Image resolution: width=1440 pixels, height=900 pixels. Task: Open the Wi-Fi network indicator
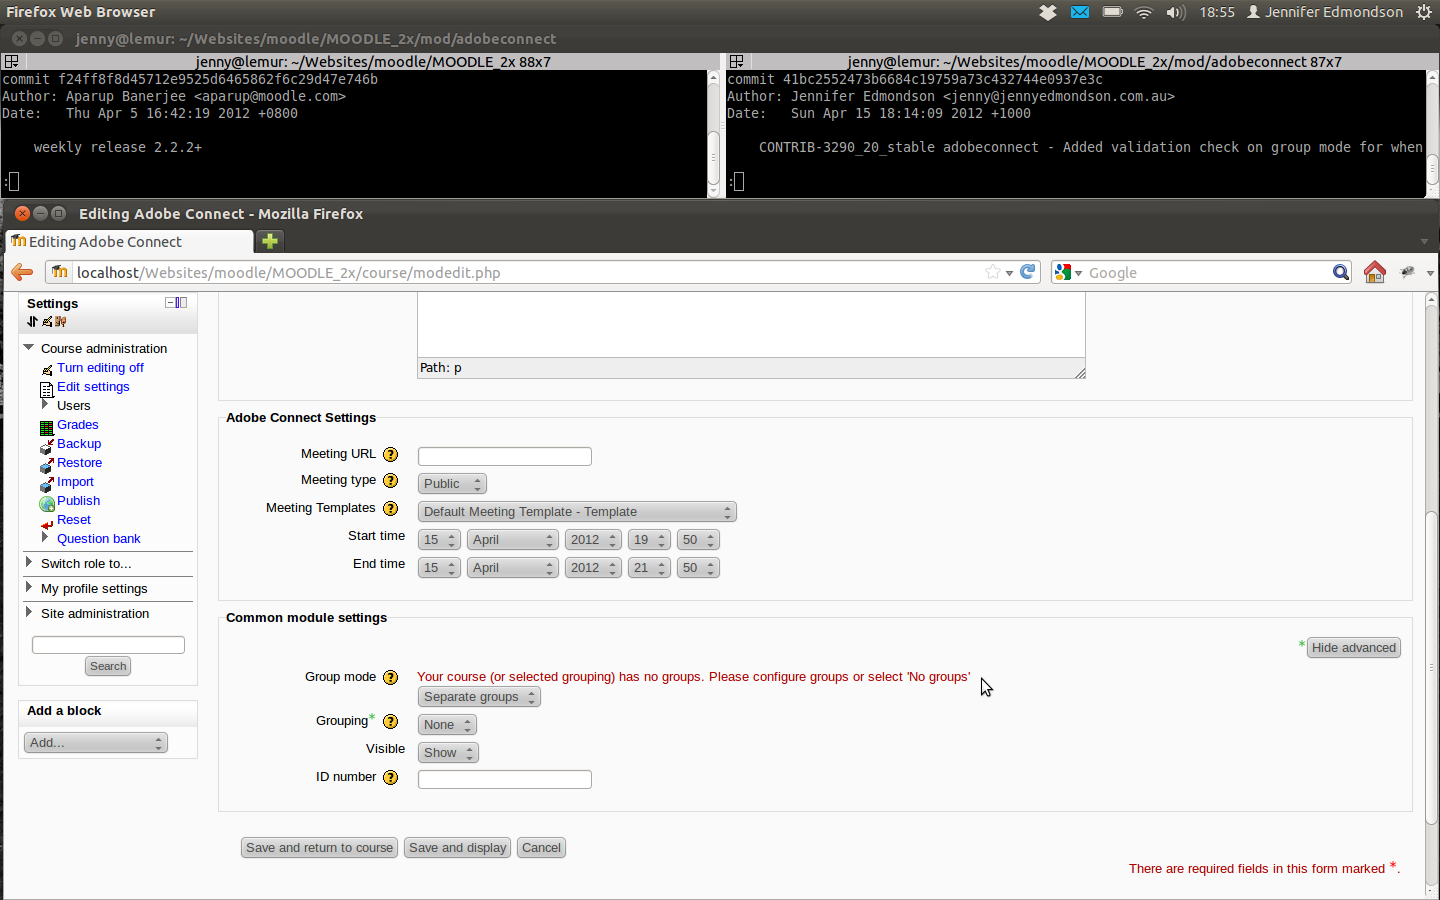[1144, 12]
